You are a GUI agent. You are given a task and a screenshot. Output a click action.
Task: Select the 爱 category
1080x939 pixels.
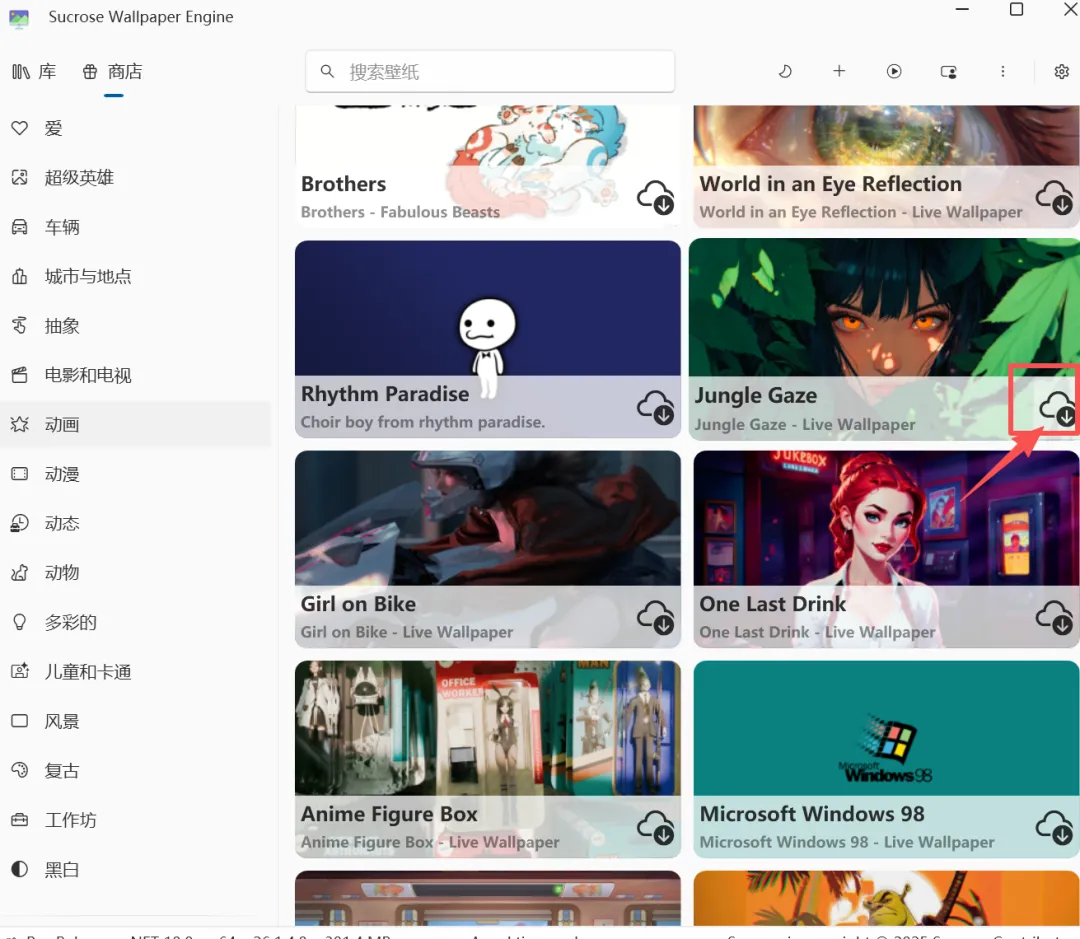click(136, 128)
